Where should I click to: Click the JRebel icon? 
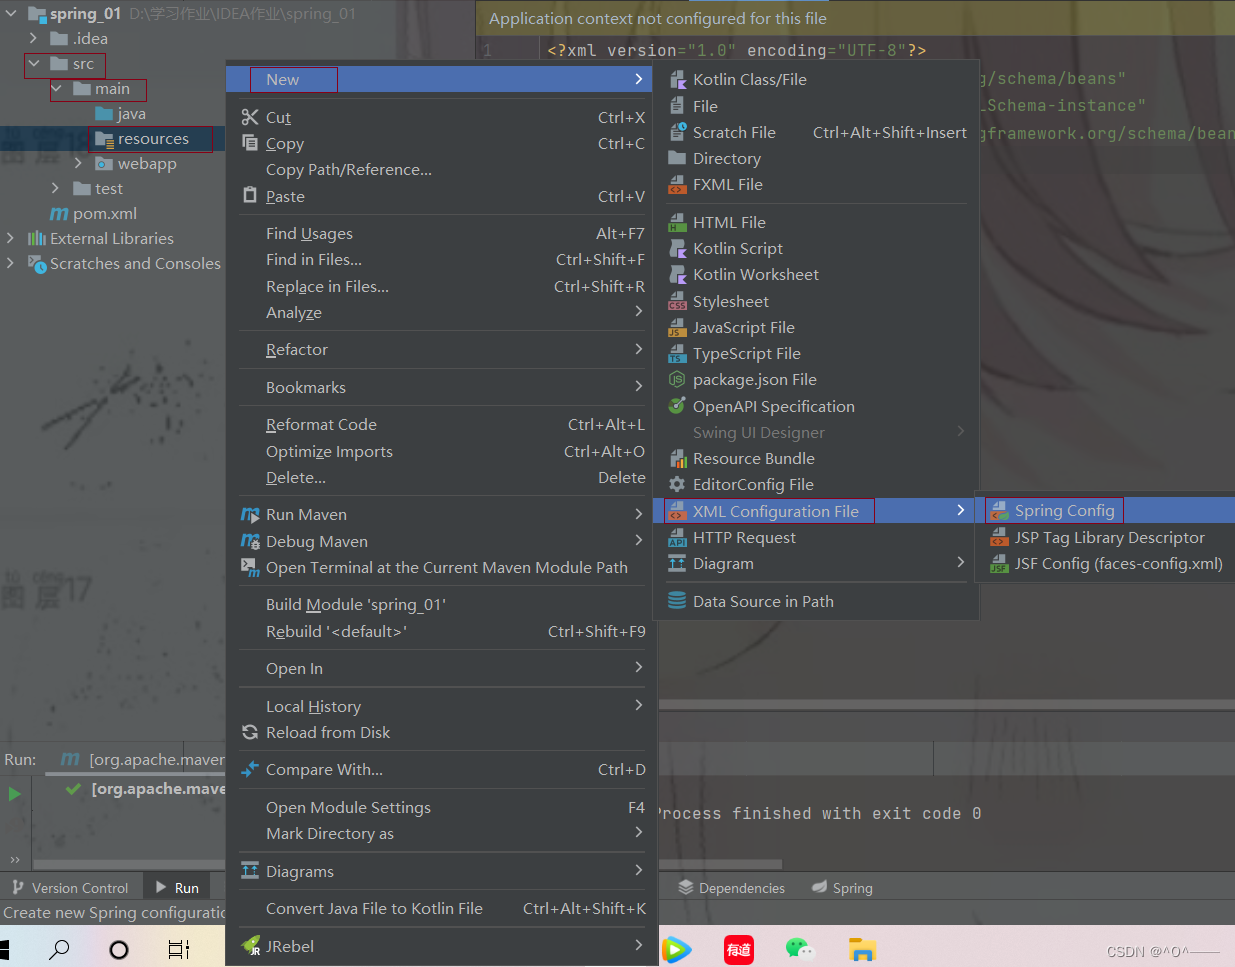tap(251, 945)
